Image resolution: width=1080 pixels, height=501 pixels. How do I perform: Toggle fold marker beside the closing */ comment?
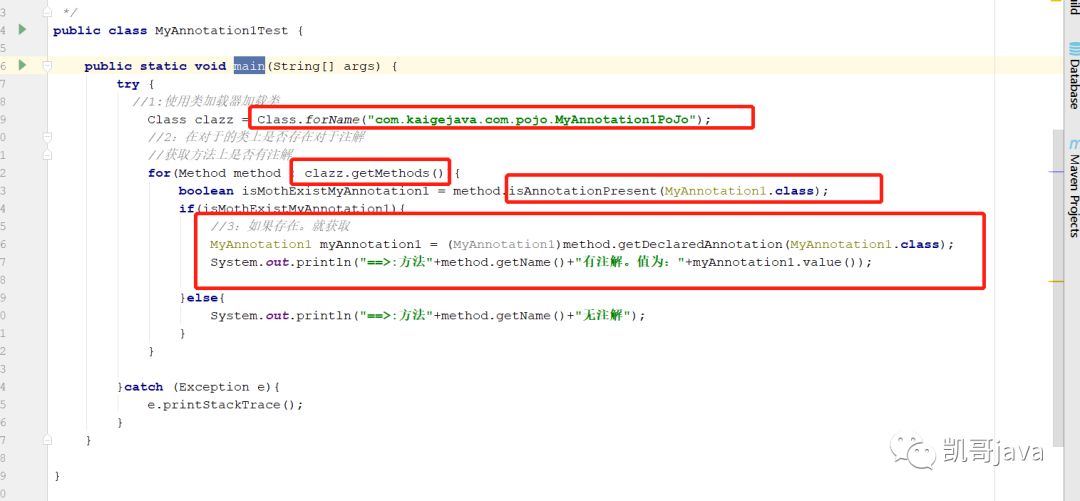tap(47, 12)
